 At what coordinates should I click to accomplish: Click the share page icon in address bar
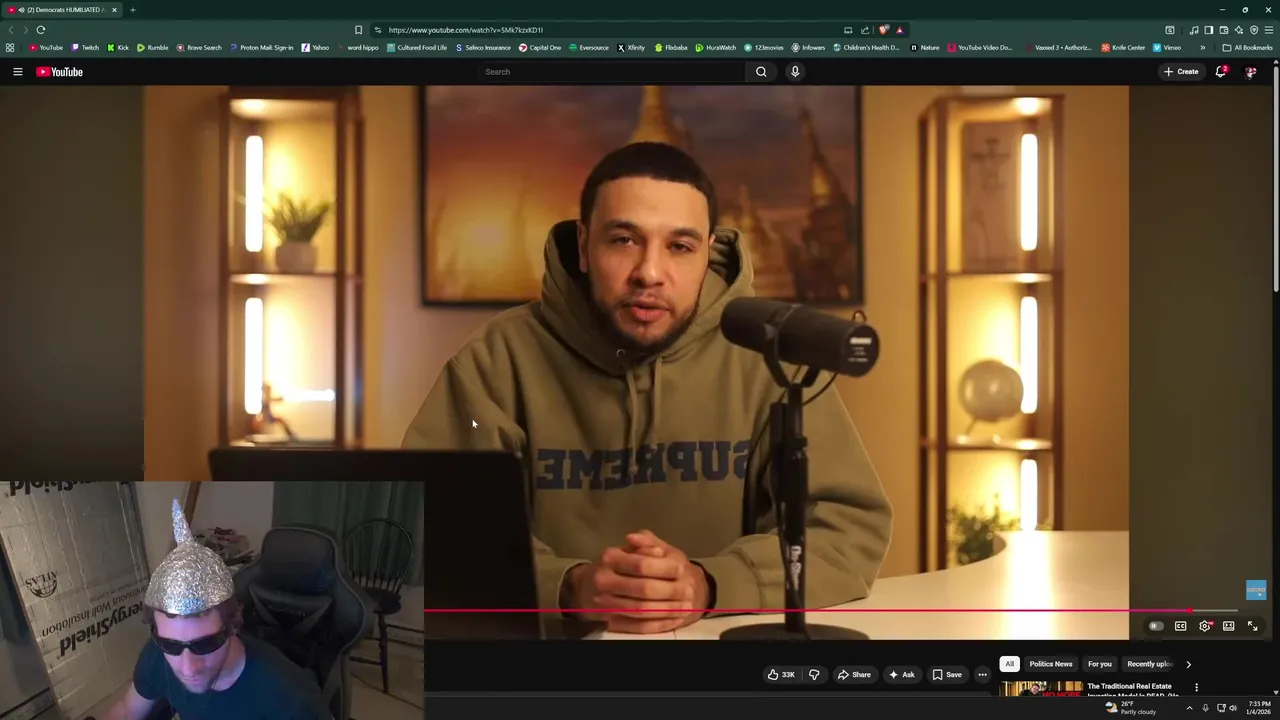865,30
